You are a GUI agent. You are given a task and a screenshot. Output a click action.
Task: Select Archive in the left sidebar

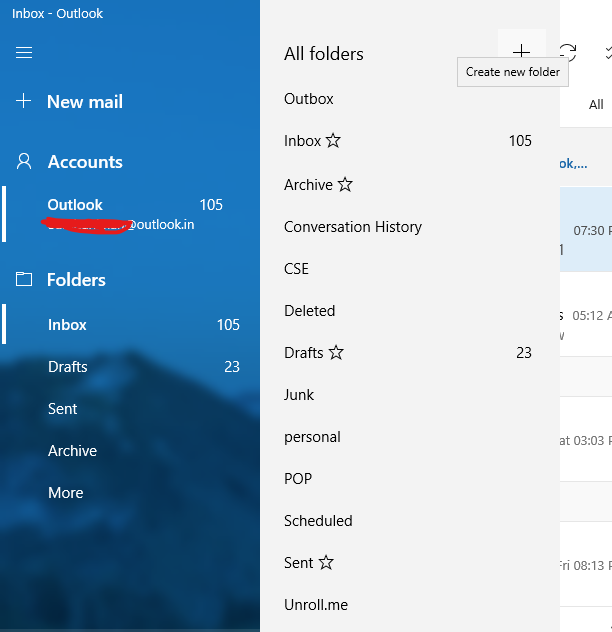[130, 450]
